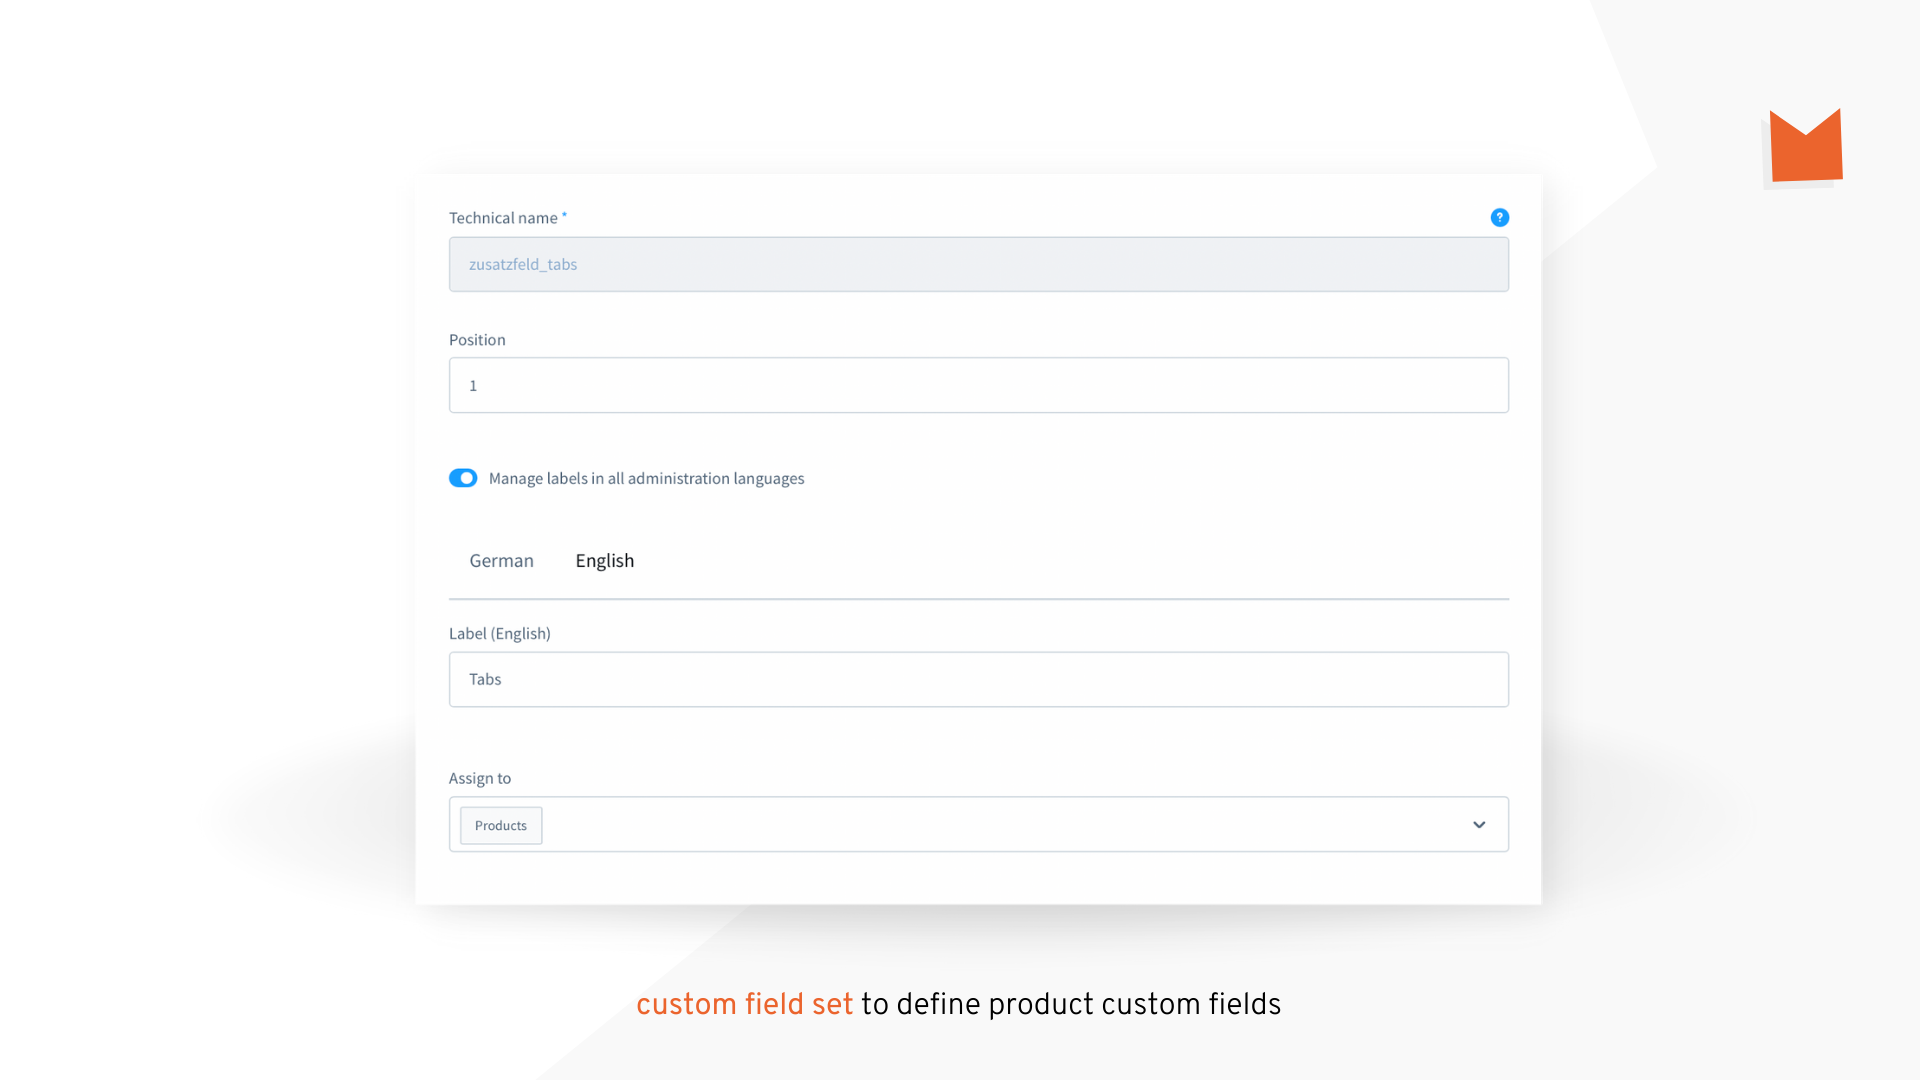1920x1080 pixels.
Task: Switch to the German language tab
Action: [x=501, y=560]
